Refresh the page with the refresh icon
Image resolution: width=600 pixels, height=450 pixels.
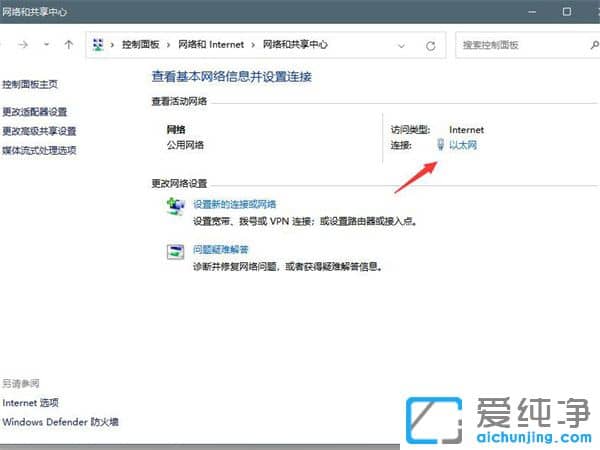430,46
